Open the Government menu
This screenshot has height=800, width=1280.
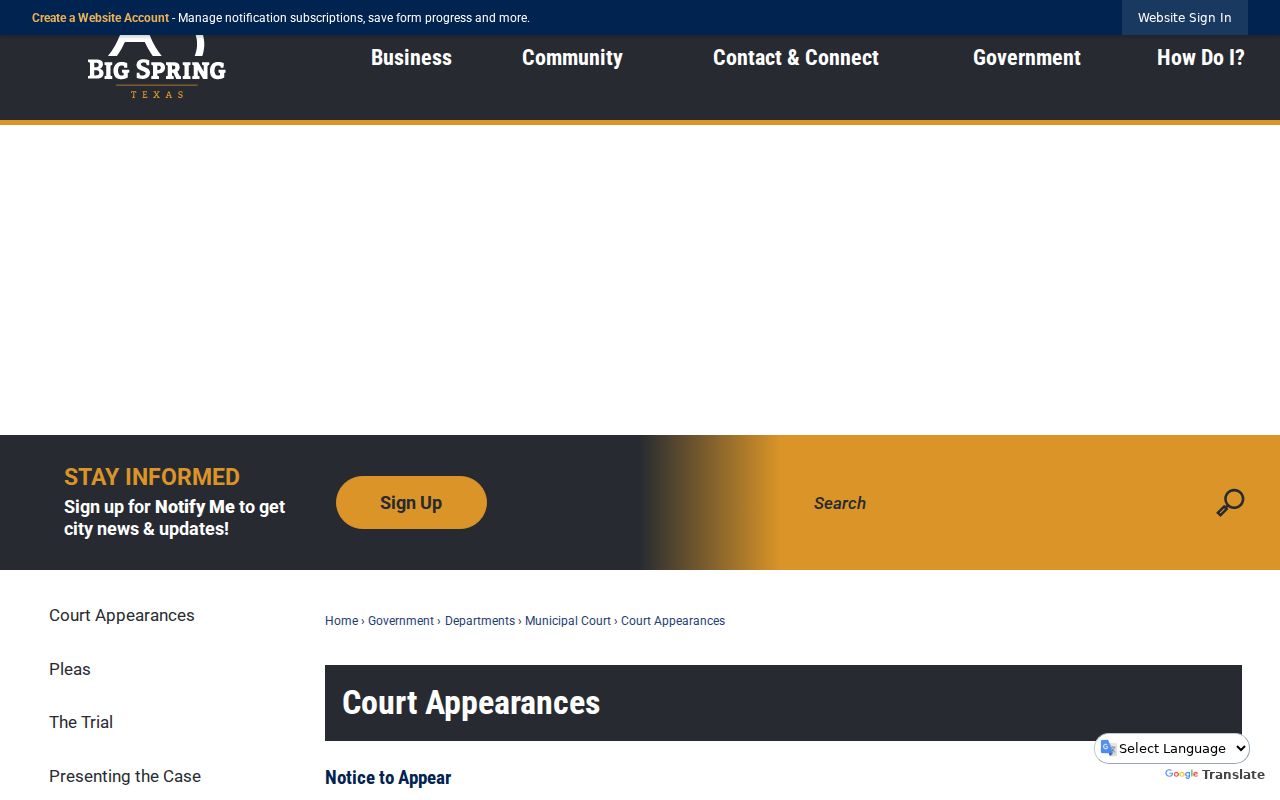[1027, 58]
